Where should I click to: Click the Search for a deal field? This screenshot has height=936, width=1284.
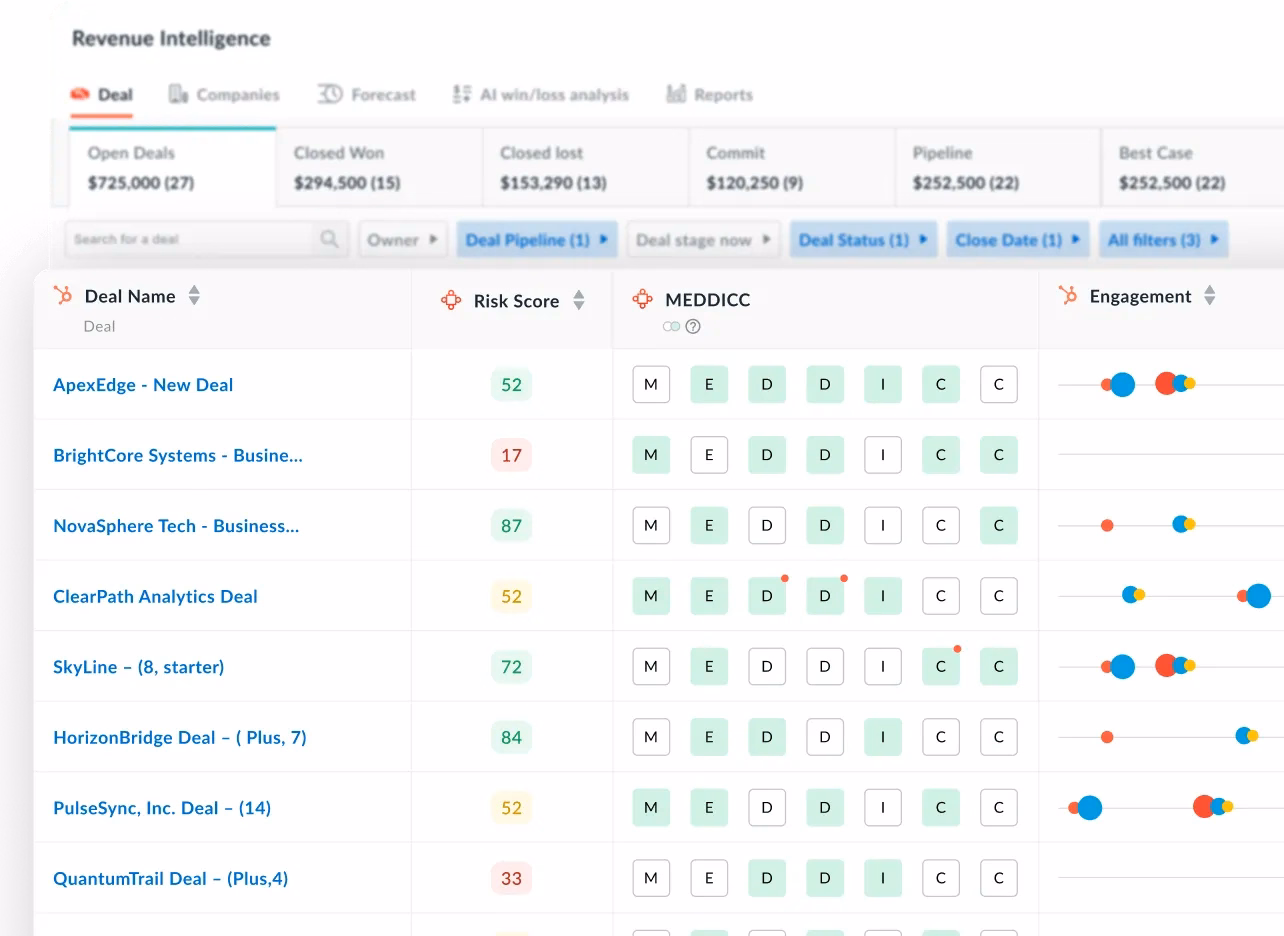click(190, 240)
